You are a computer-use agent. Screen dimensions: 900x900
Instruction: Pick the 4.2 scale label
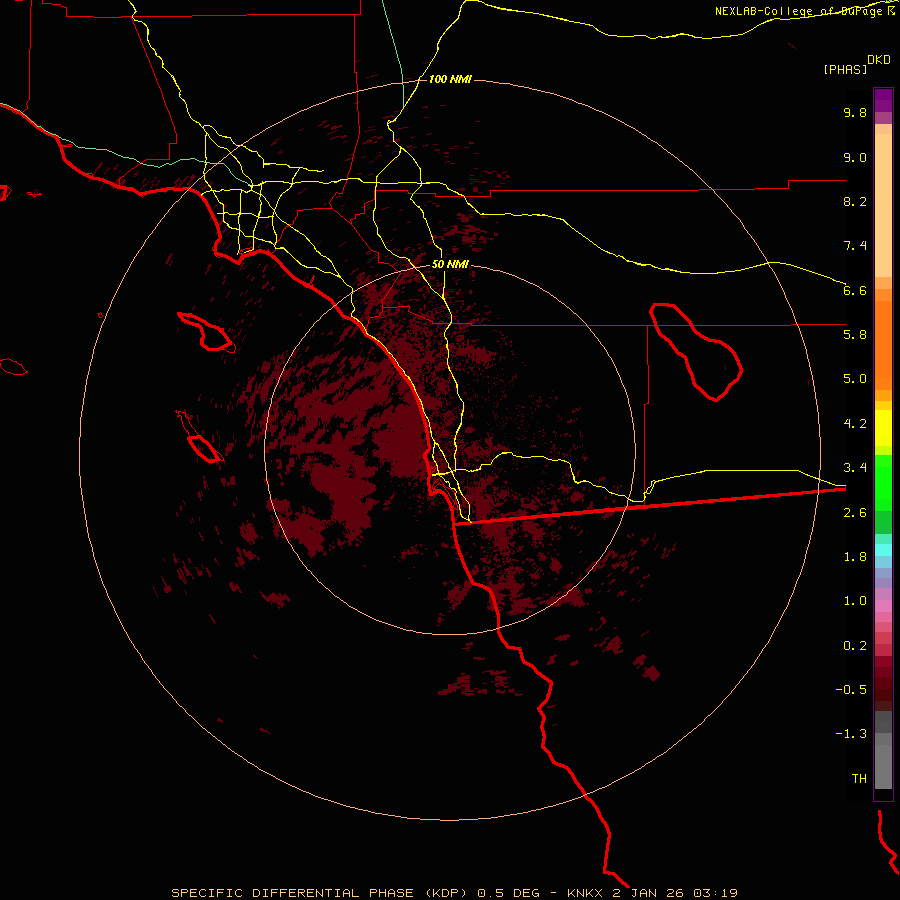(x=855, y=424)
